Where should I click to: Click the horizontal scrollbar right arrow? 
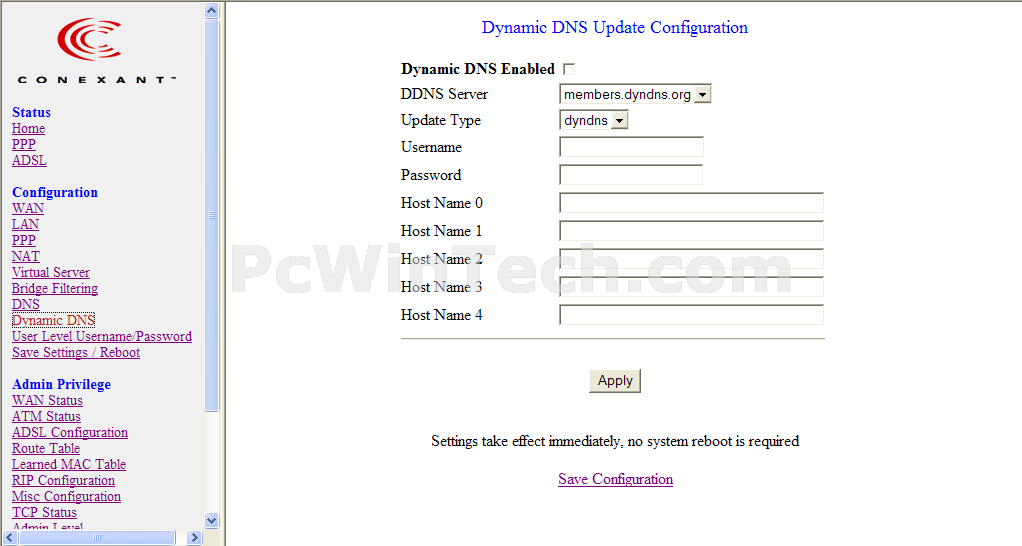pyautogui.click(x=194, y=538)
